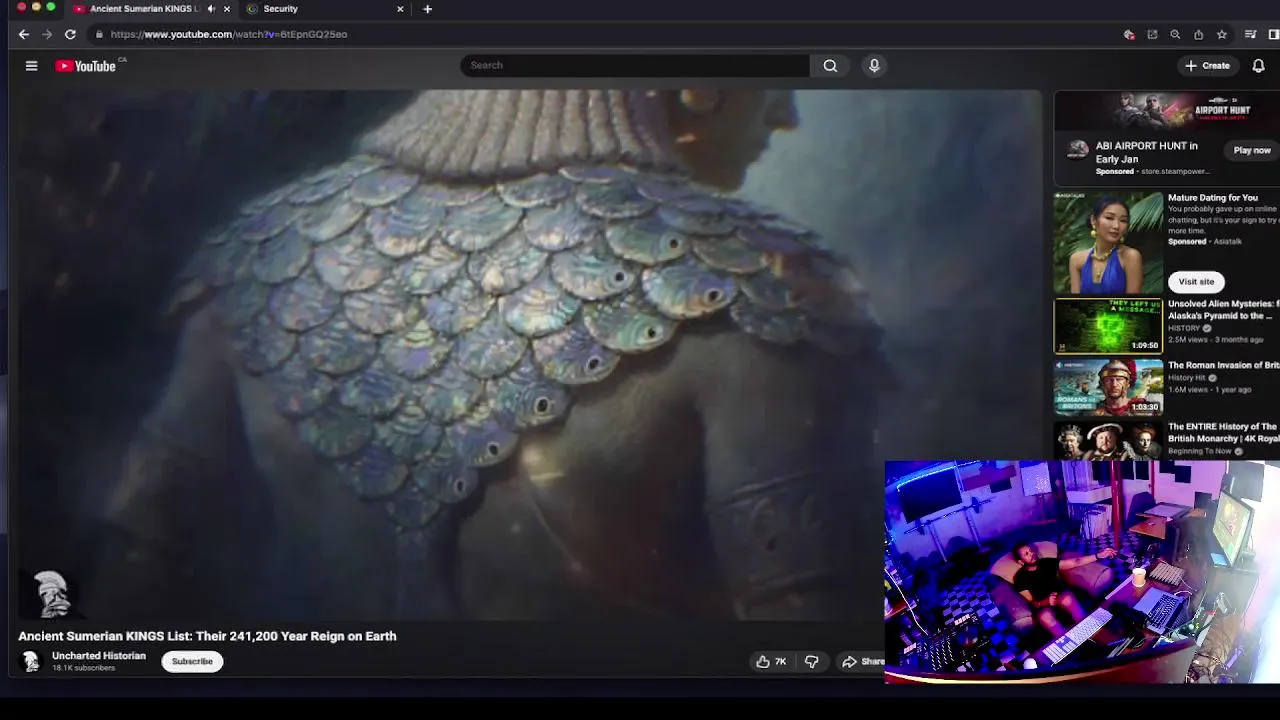Click the search magnifier button
This screenshot has width=1280, height=720.
coord(830,66)
